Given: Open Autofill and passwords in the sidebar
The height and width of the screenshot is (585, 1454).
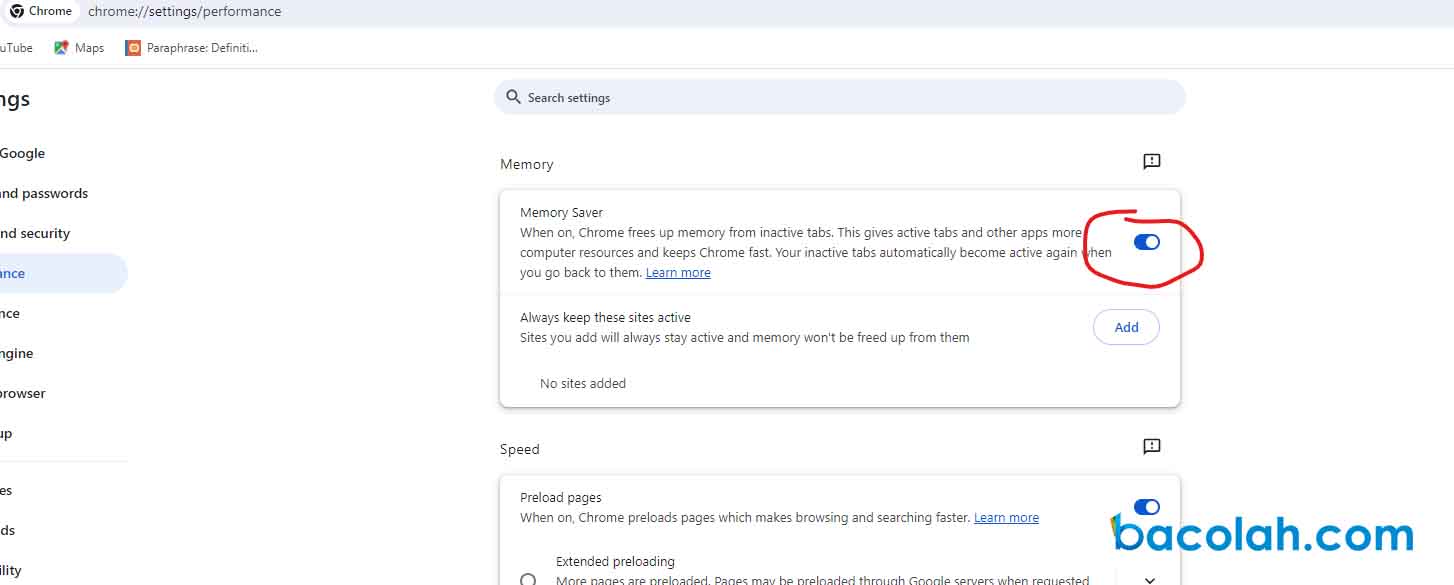Looking at the screenshot, I should tap(44, 193).
